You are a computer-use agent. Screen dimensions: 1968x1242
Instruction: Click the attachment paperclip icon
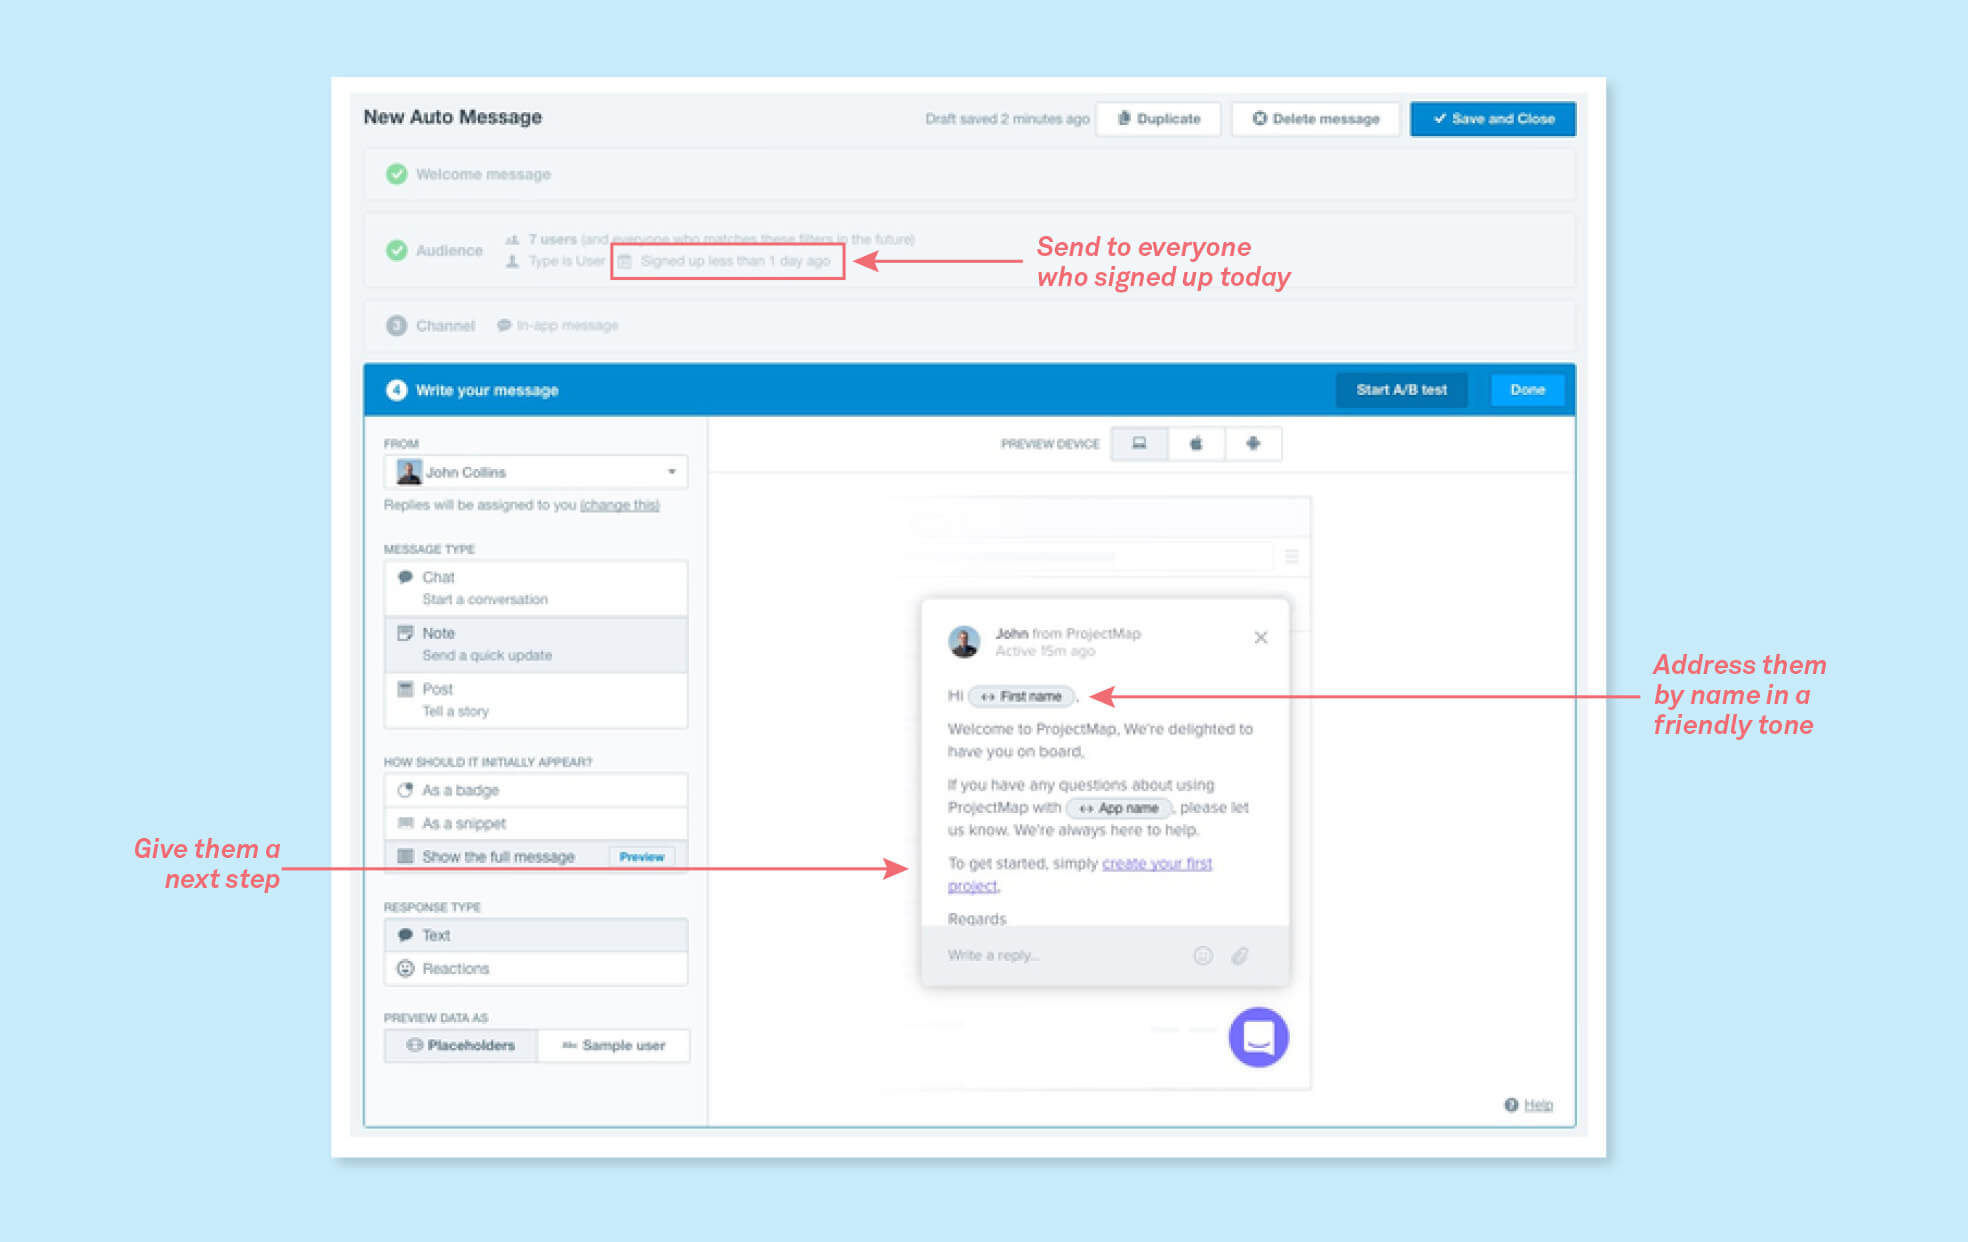pyautogui.click(x=1240, y=956)
